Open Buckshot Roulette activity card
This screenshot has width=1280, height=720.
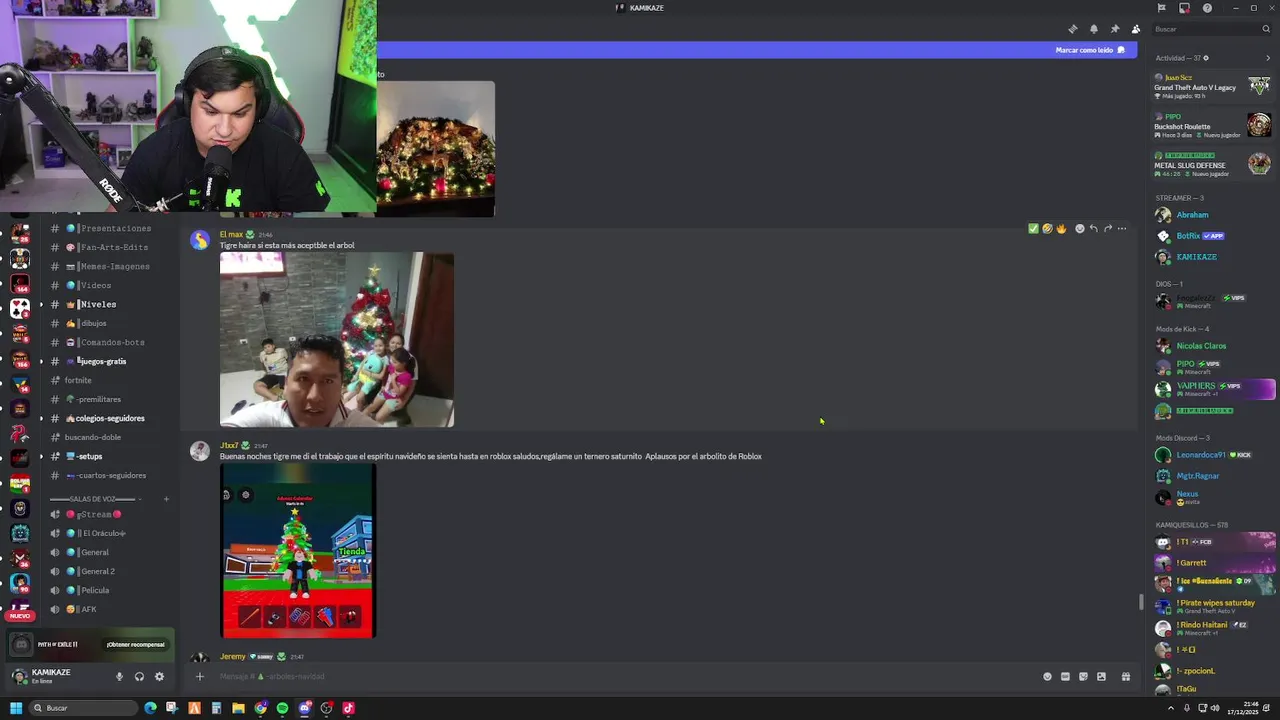(x=1212, y=126)
